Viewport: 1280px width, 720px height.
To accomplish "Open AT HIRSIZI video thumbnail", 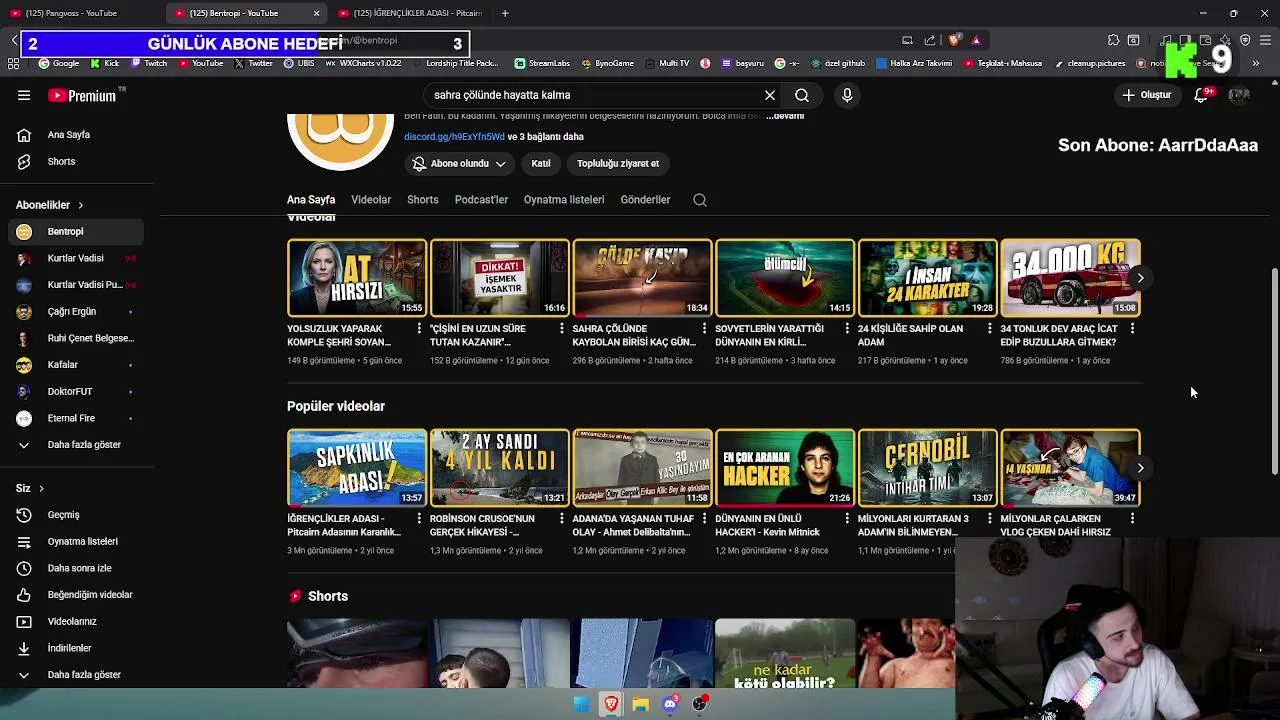I will (357, 278).
